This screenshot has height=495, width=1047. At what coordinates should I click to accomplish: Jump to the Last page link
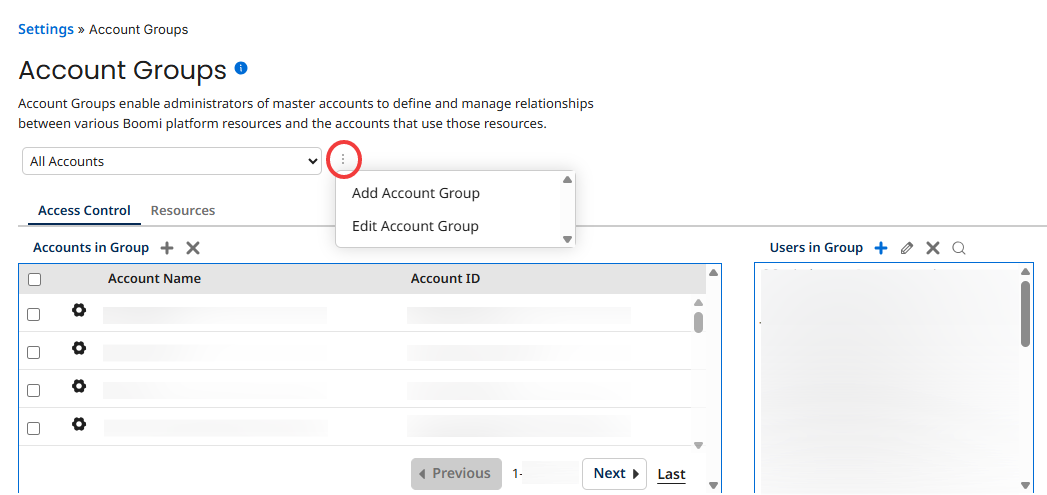[x=671, y=474]
